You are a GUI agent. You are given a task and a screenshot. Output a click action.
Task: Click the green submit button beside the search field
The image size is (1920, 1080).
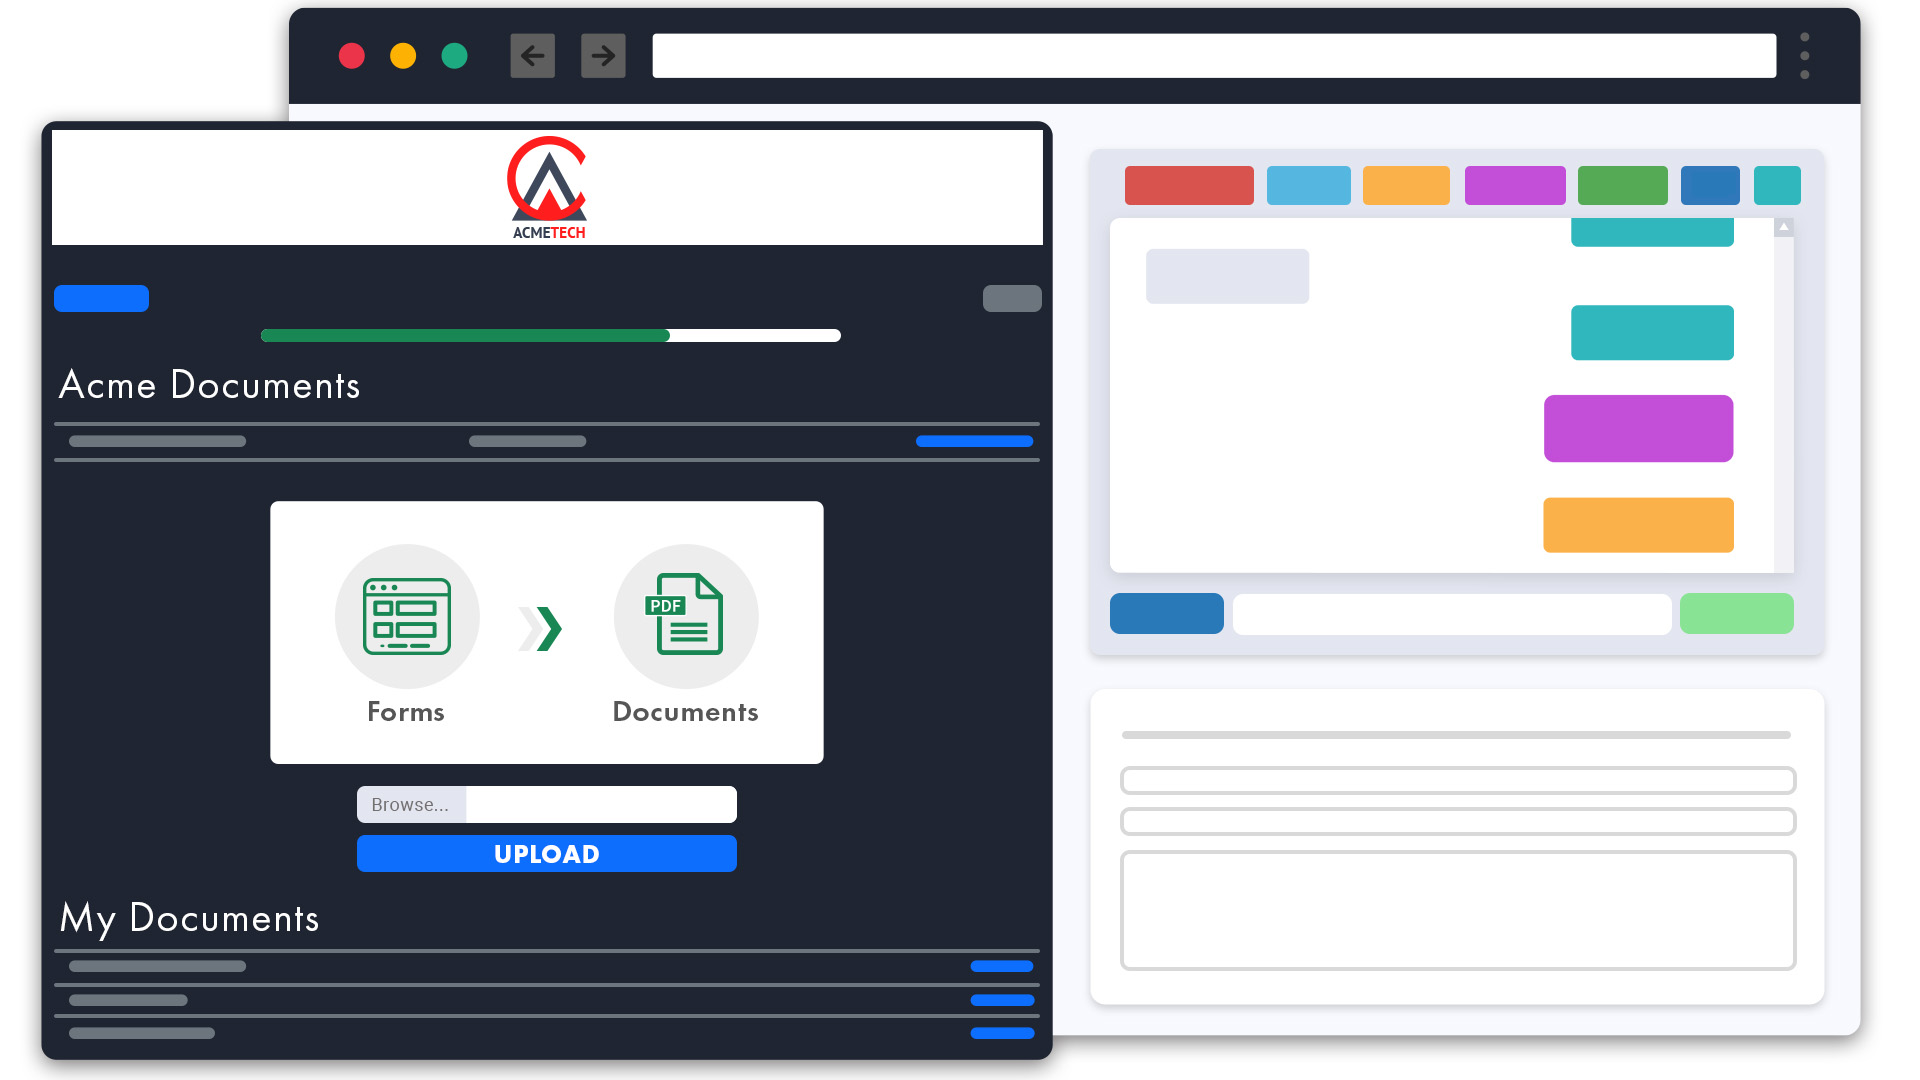(x=1737, y=613)
